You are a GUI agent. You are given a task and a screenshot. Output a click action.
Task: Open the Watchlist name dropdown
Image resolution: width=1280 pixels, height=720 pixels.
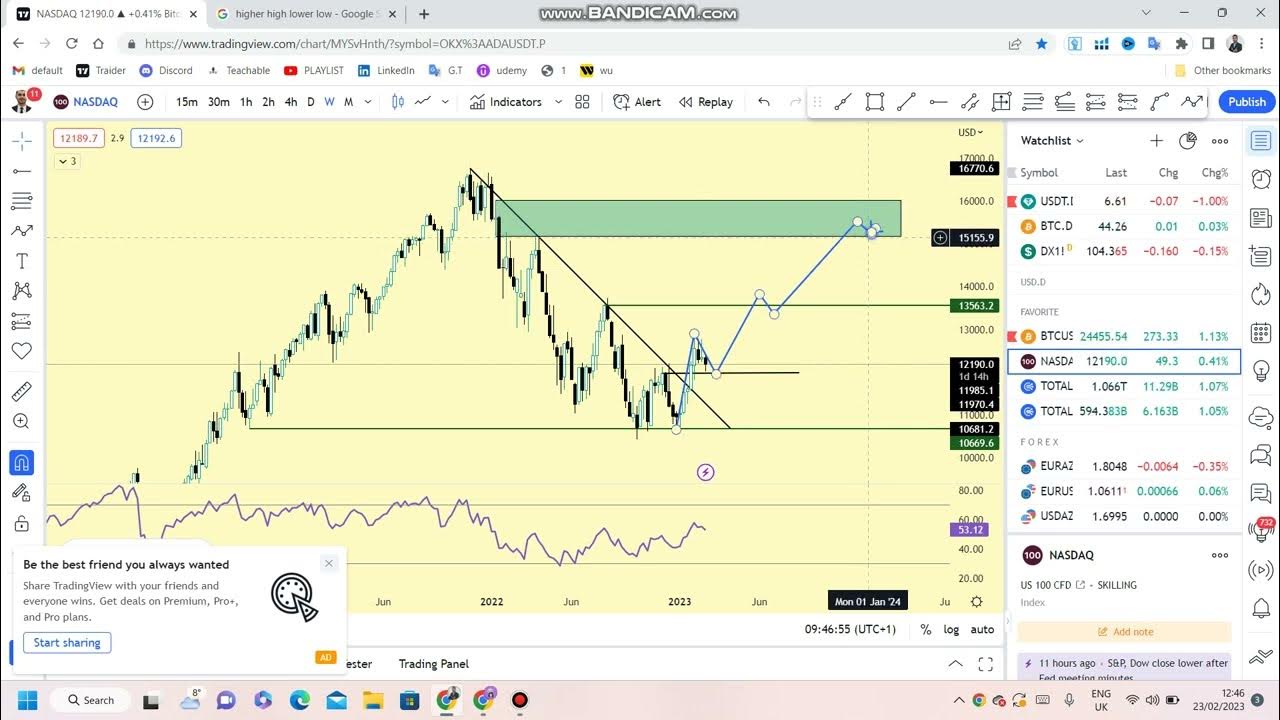pyautogui.click(x=1052, y=141)
